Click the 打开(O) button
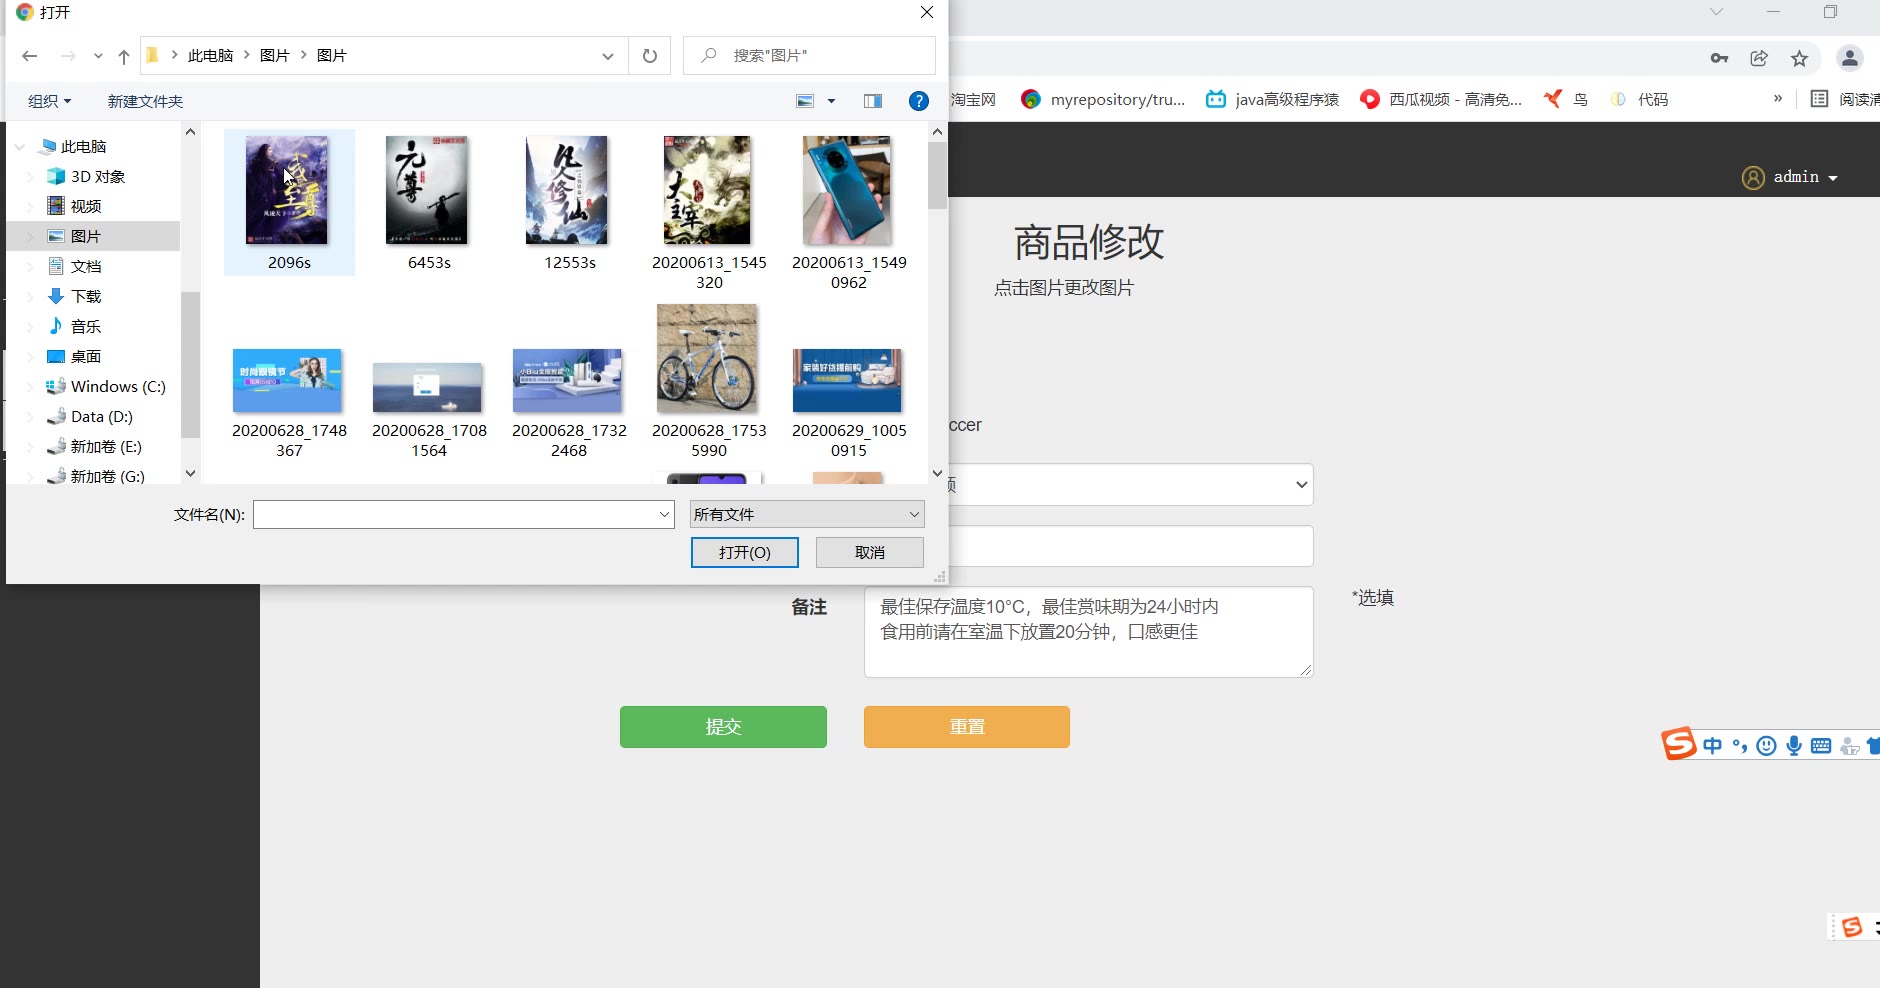 [x=745, y=553]
